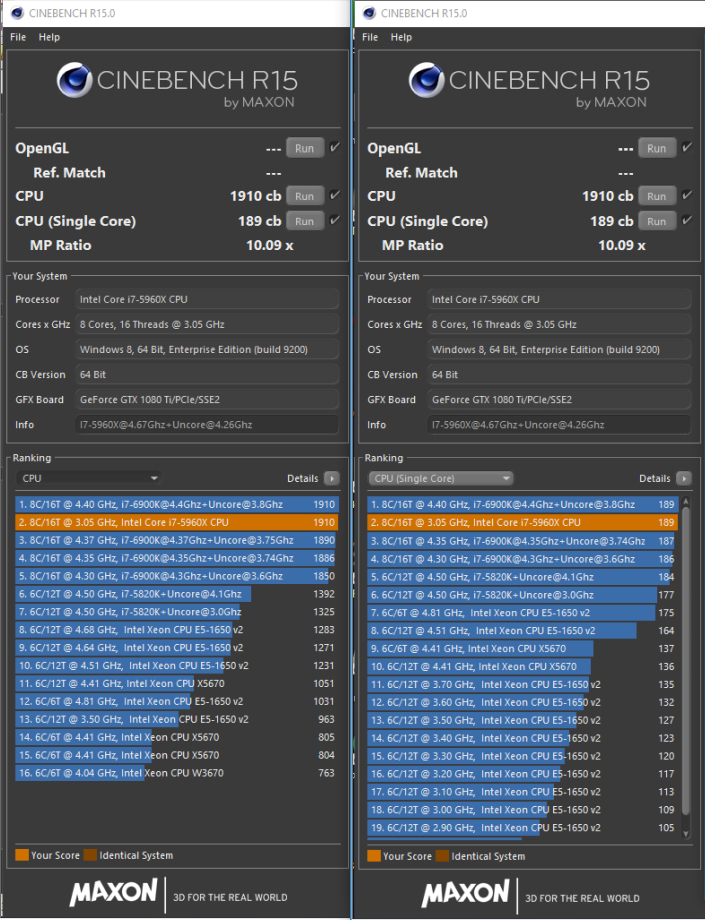
Task: Select rank 8 Xeon E5-1650 entry scoring 1283
Action: [177, 630]
